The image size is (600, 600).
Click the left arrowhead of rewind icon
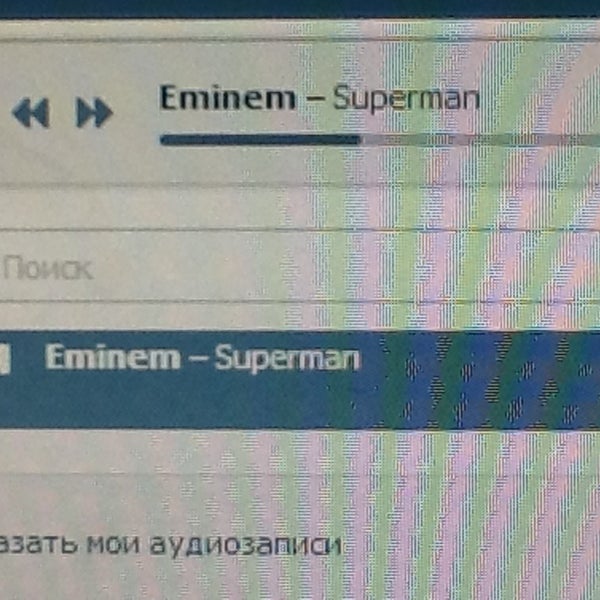point(21,112)
